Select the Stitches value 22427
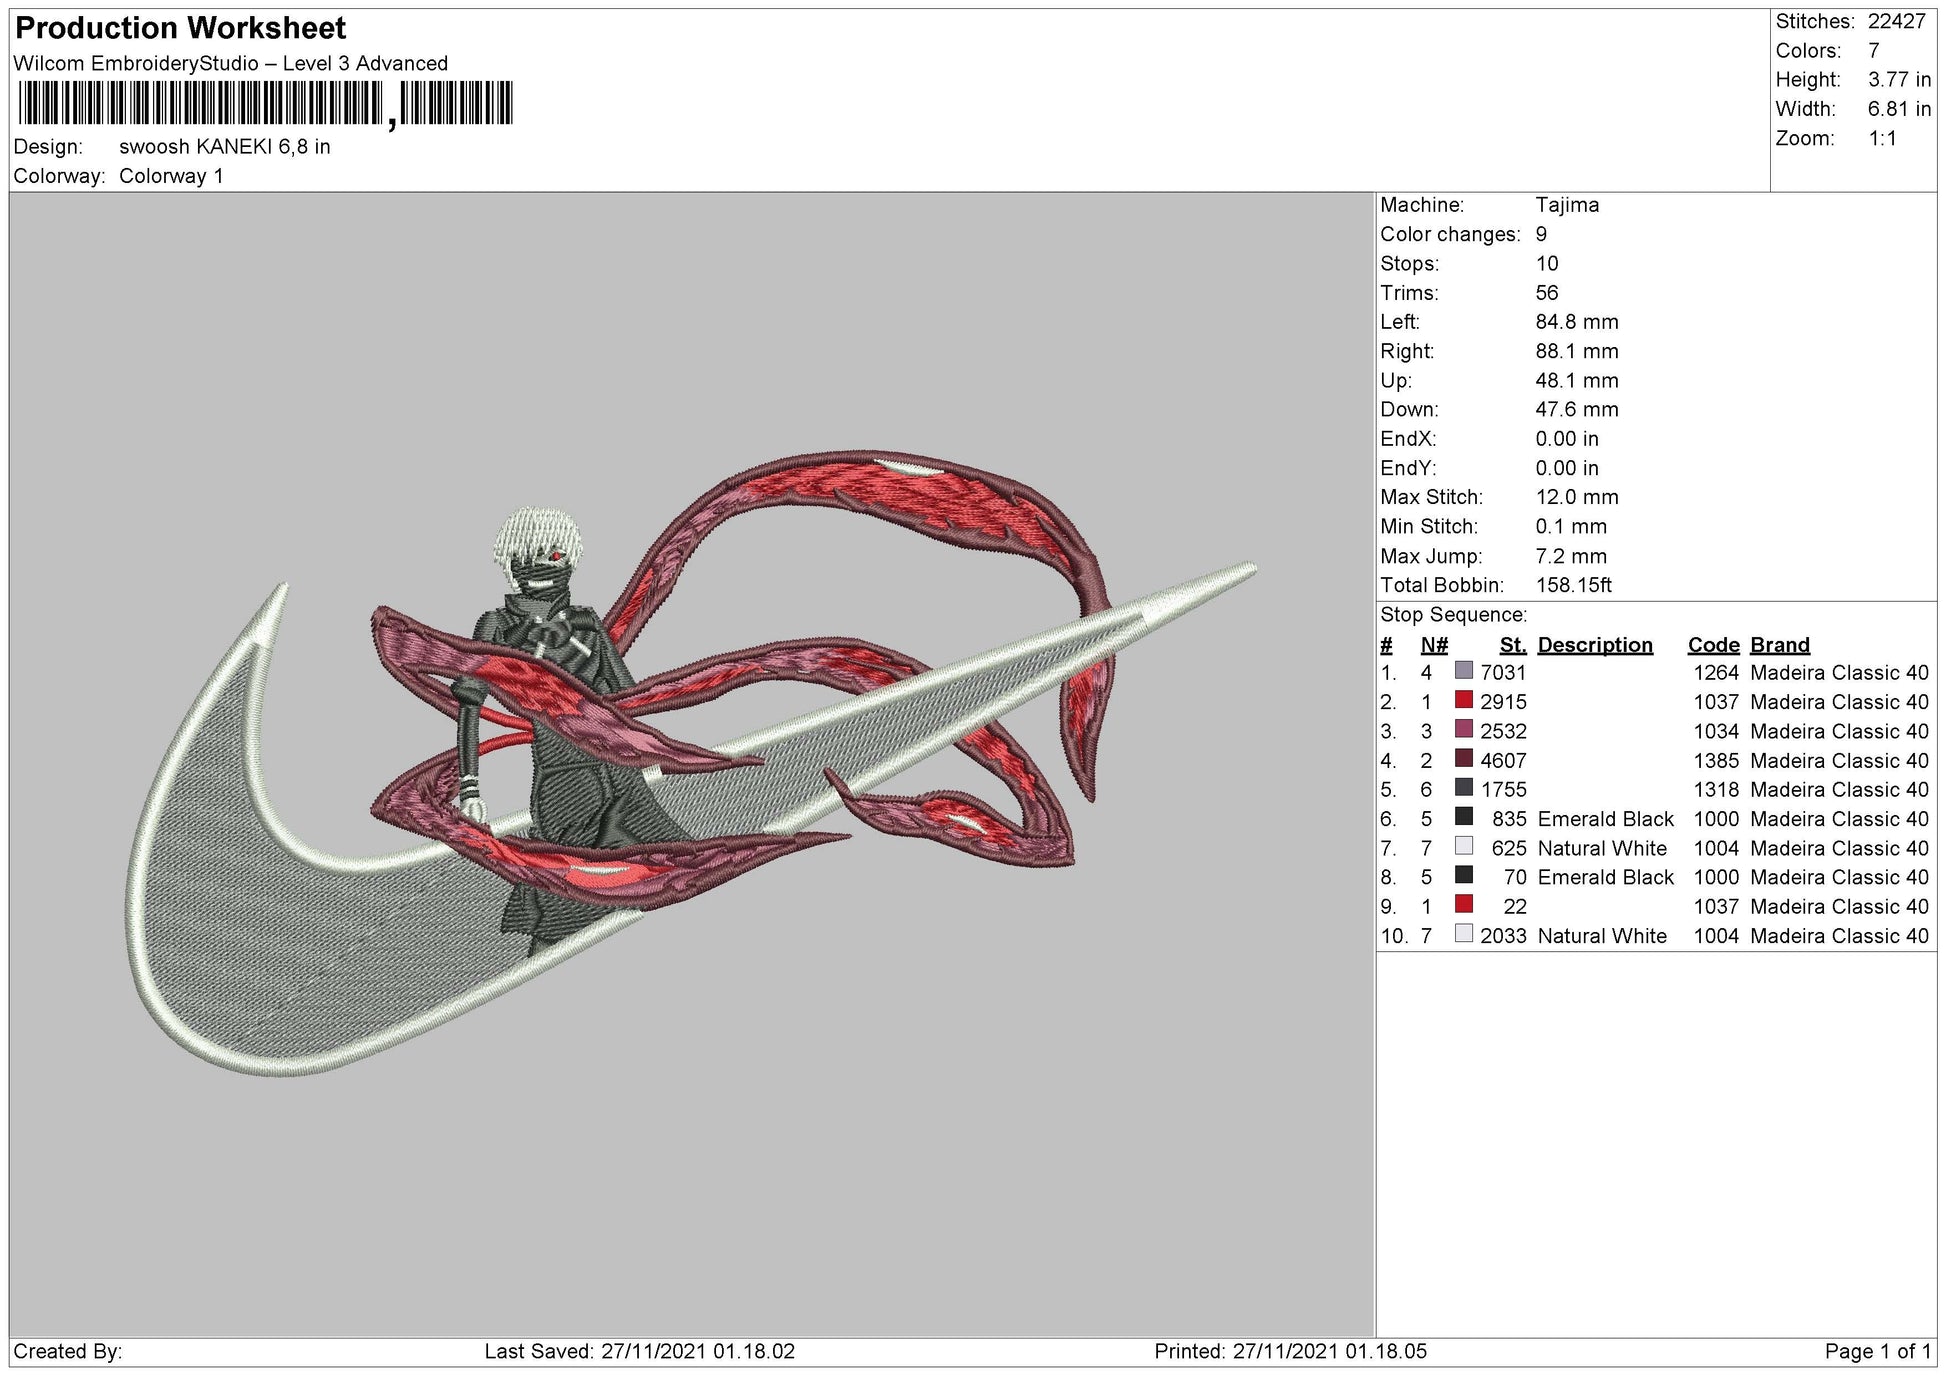This screenshot has height=1375, width=1946. [1896, 21]
